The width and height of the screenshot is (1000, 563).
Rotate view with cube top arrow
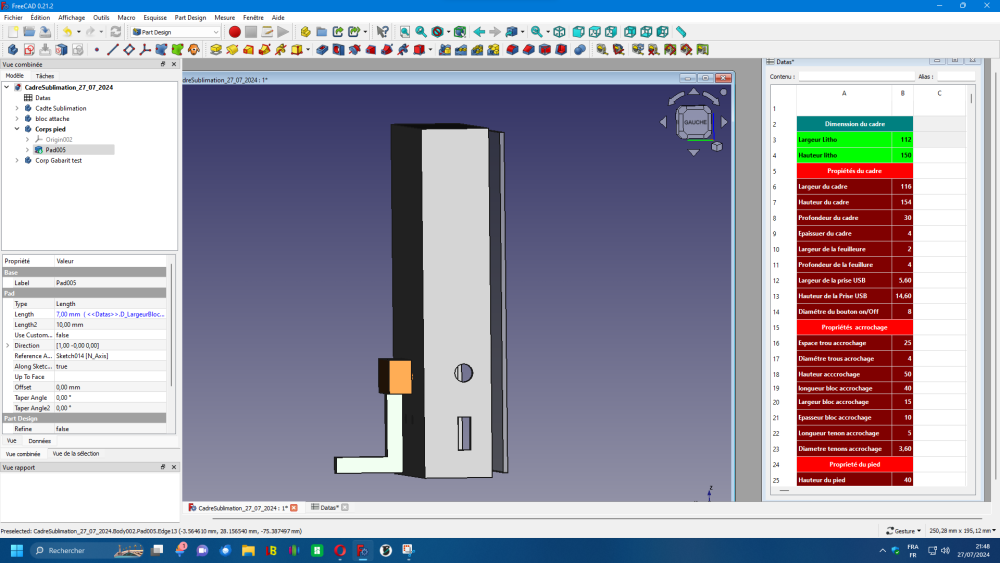[x=694, y=92]
